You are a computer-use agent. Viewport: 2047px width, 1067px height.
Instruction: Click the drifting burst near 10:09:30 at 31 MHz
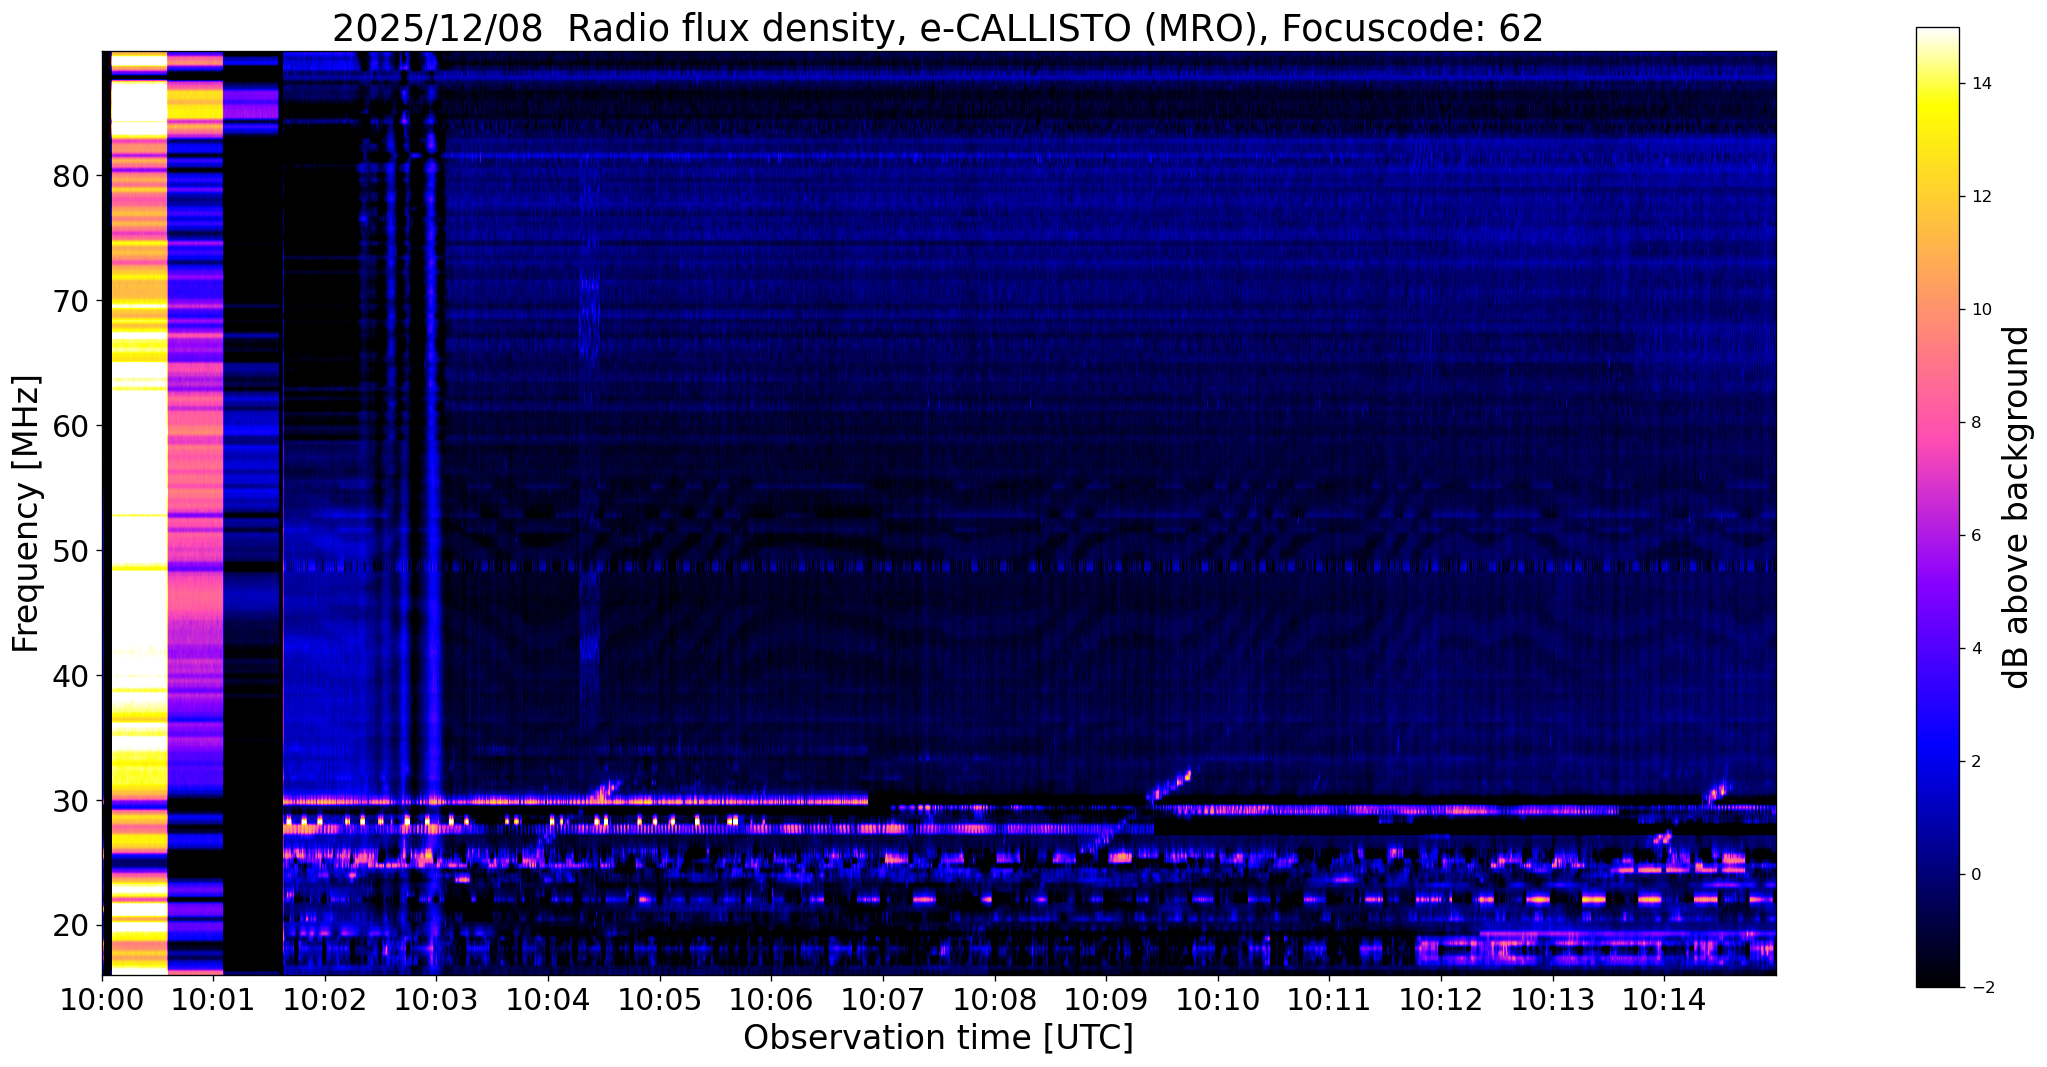coord(1168,785)
